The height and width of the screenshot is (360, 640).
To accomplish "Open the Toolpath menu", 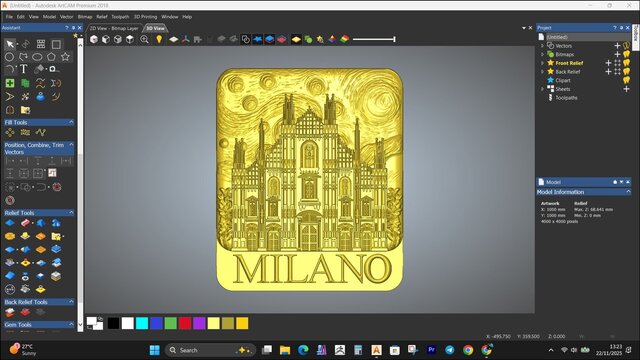I will (120, 17).
